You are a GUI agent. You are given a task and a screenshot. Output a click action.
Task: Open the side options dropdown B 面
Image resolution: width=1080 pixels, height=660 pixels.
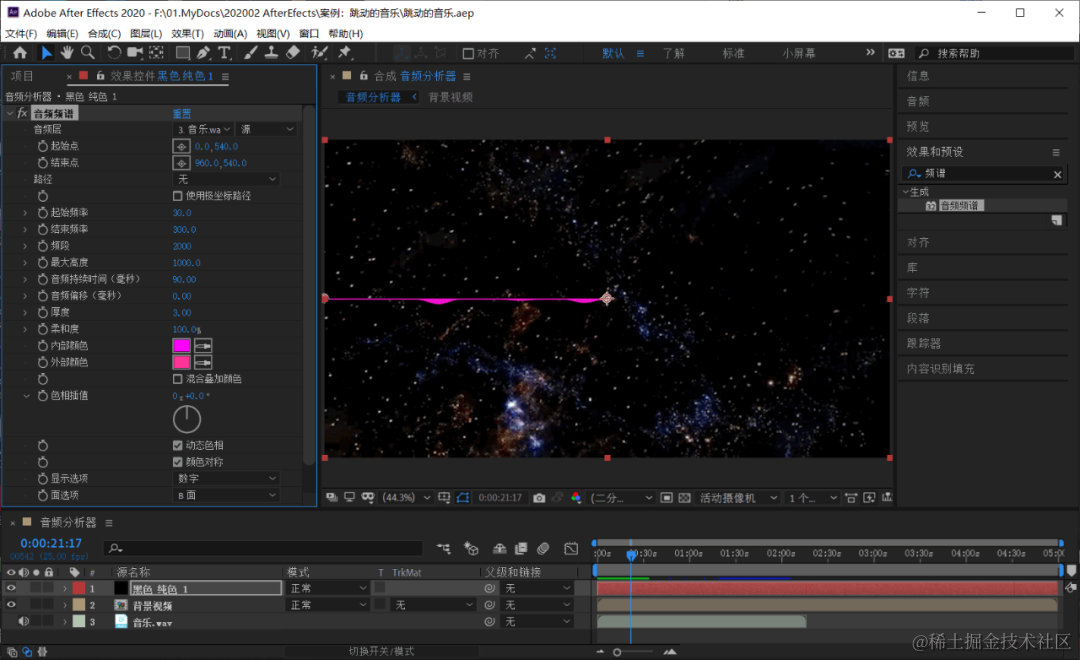tap(226, 495)
